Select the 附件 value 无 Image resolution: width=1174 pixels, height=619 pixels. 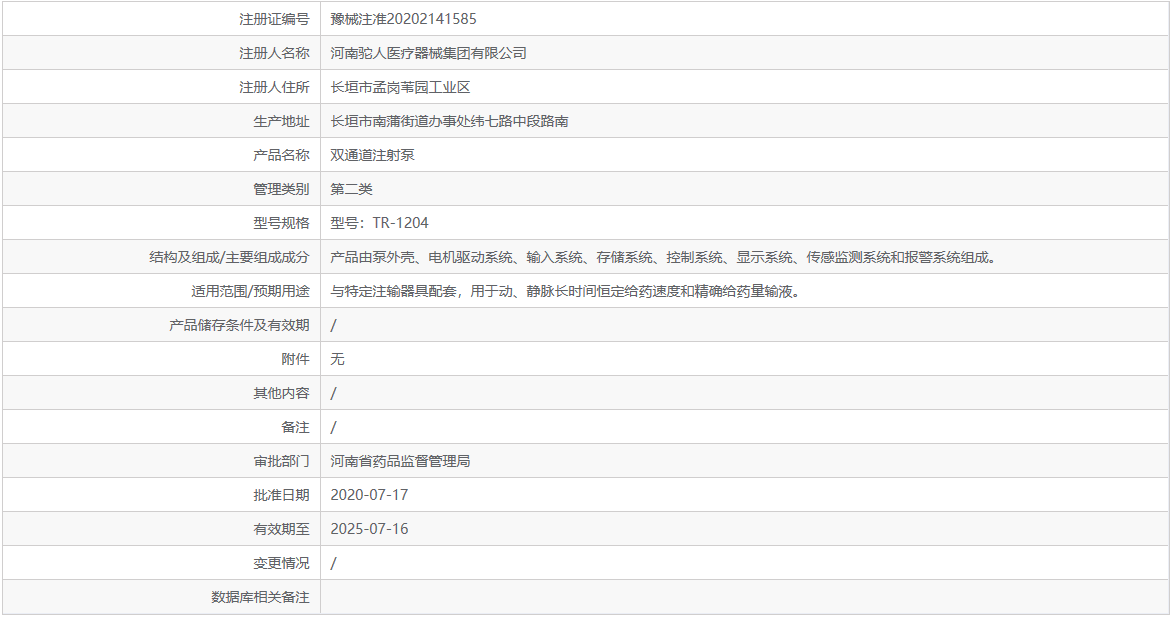point(338,359)
